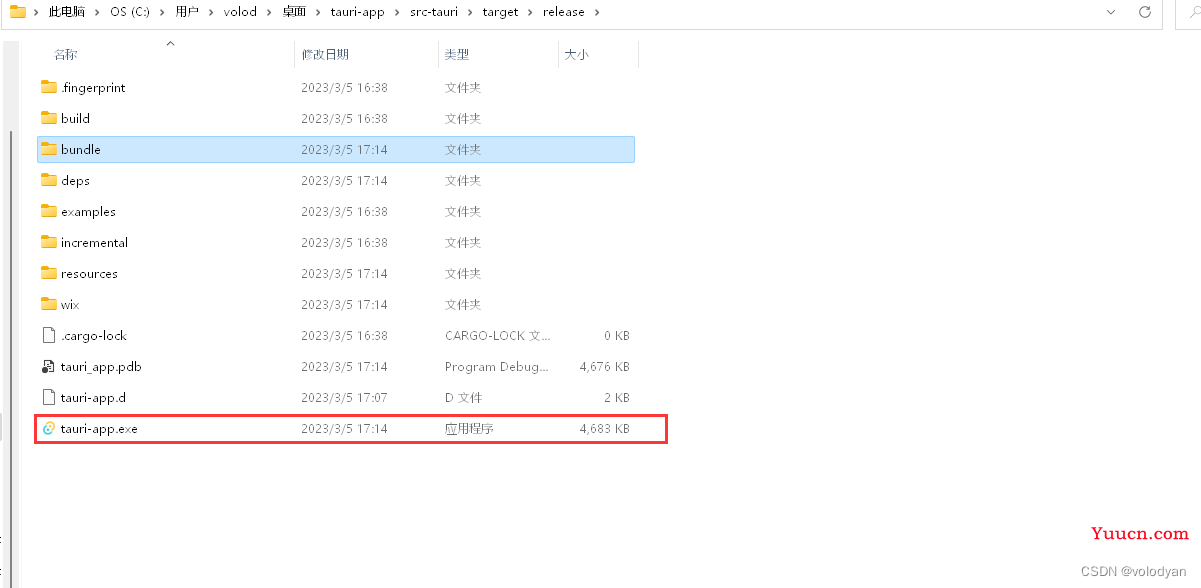Click the 4,676 KB size value

click(604, 366)
